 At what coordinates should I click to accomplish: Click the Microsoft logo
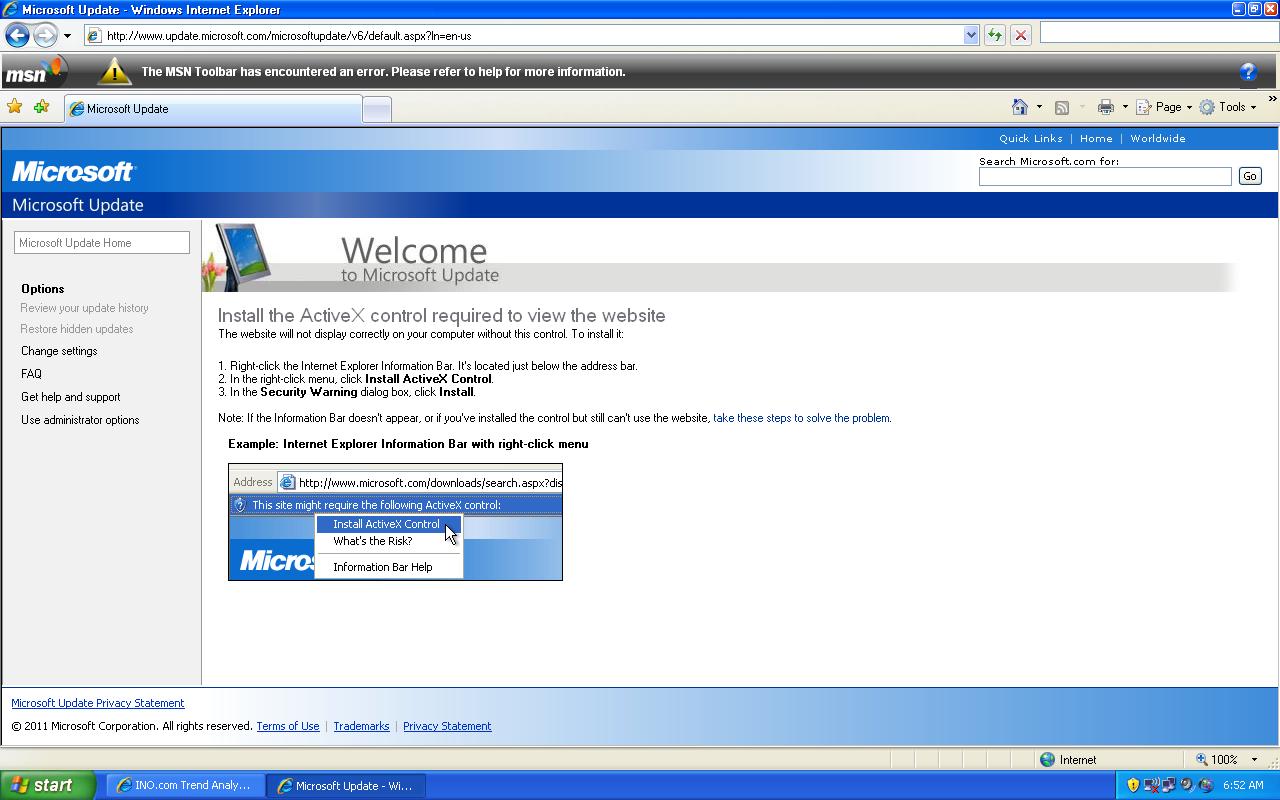click(73, 172)
